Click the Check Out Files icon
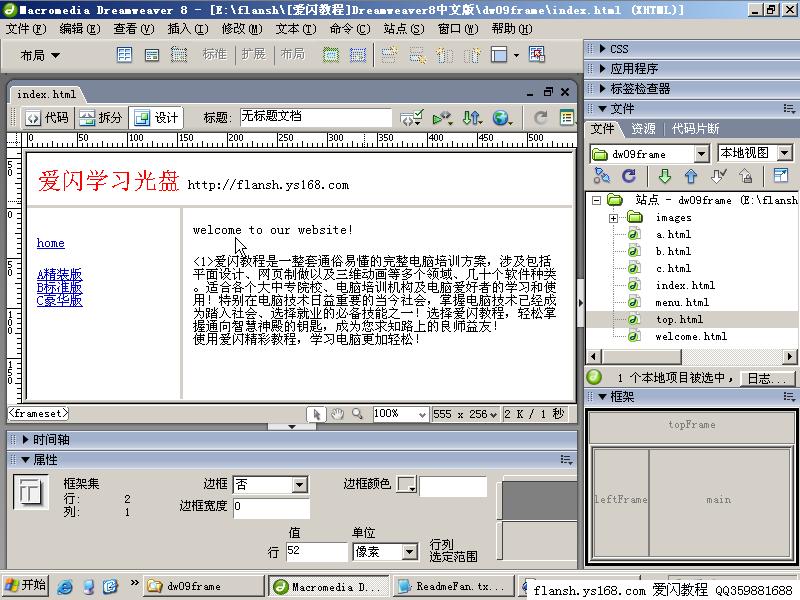Screen dimensions: 800x600 pos(718,176)
